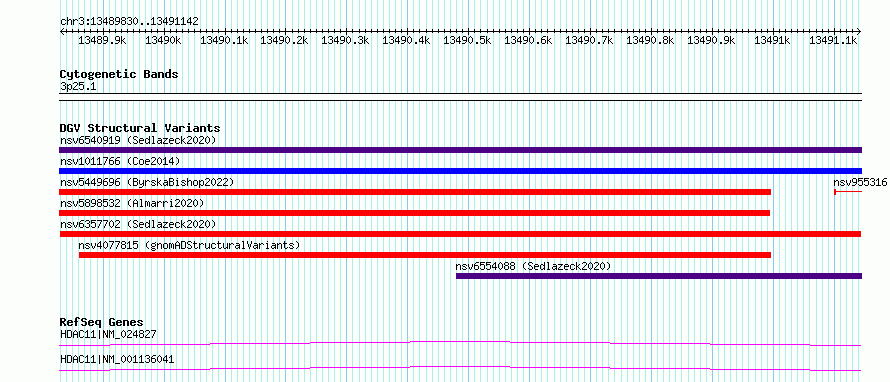
Task: Open the nsv1011766 (Coe2014) variant label
Action: tap(120, 161)
